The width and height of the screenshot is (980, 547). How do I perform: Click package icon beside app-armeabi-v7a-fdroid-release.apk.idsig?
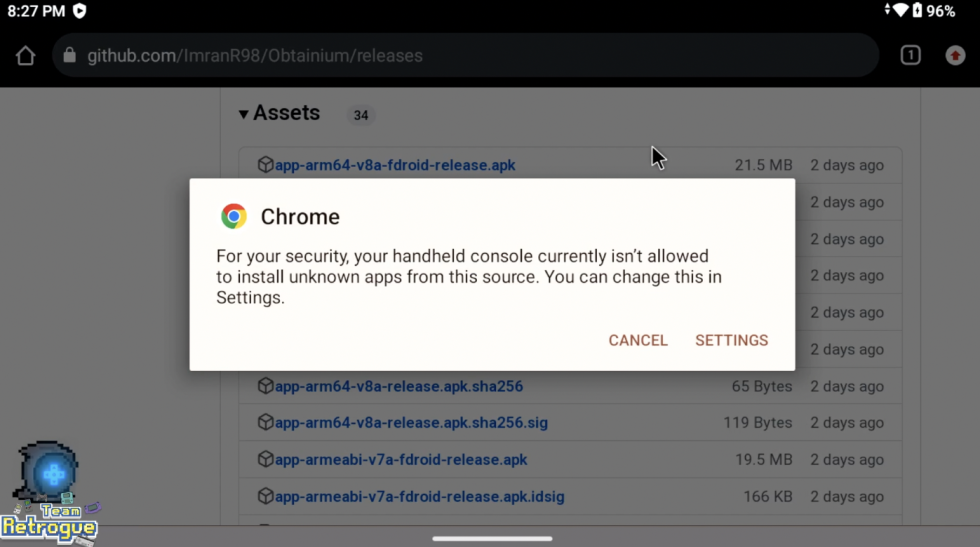click(x=265, y=496)
